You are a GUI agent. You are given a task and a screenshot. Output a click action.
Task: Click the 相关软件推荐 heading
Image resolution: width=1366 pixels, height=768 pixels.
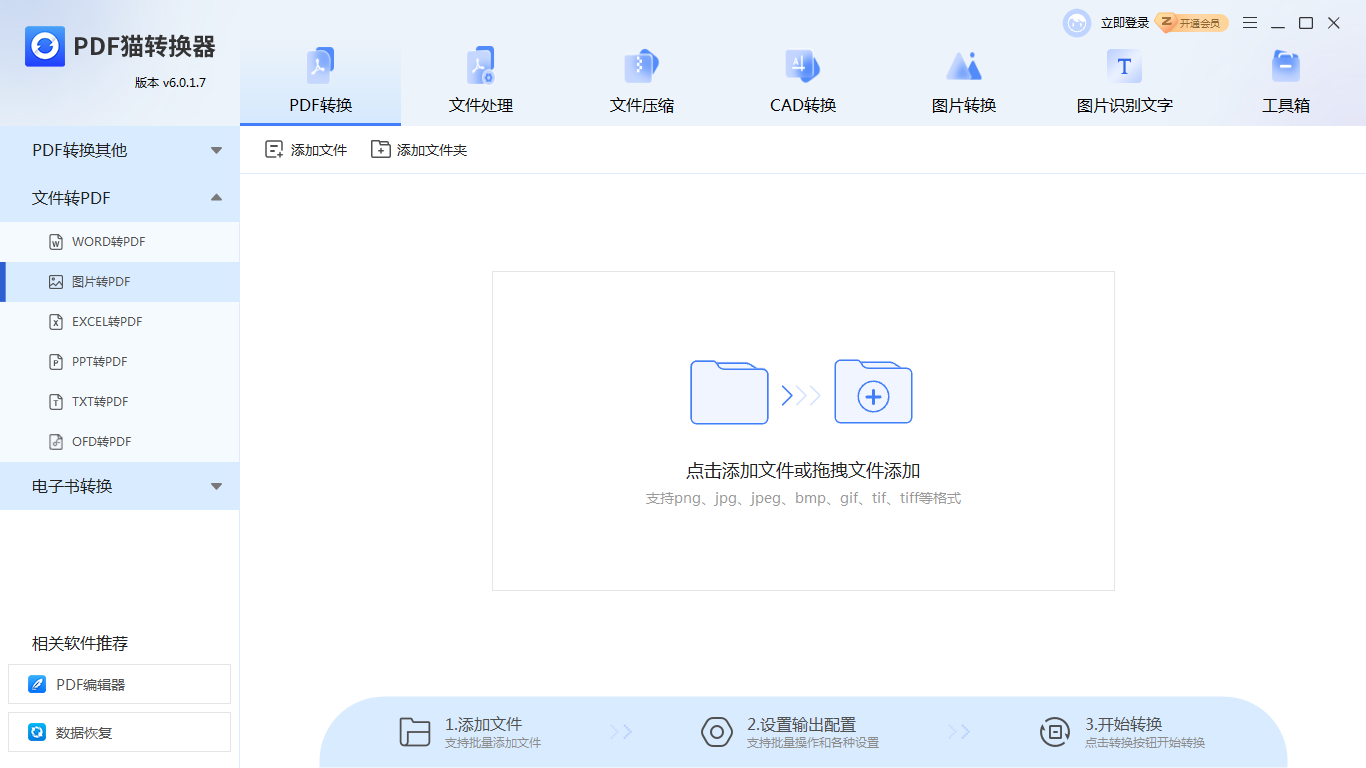(80, 643)
